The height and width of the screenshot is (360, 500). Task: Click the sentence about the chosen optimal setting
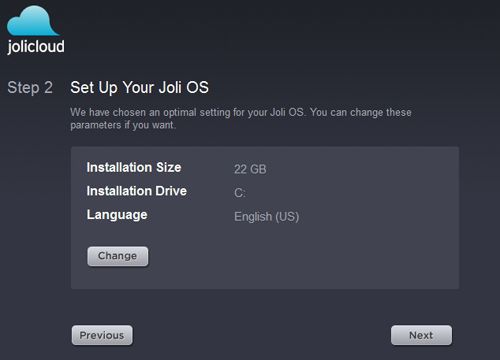point(188,112)
